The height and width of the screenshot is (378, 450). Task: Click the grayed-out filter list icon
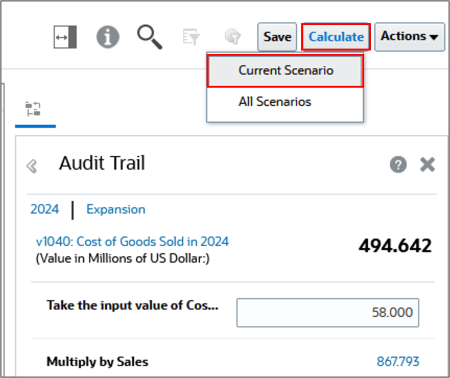pyautogui.click(x=191, y=37)
